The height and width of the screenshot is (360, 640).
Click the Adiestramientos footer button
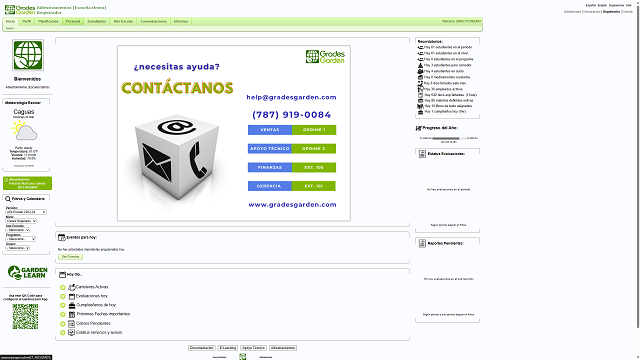(283, 348)
